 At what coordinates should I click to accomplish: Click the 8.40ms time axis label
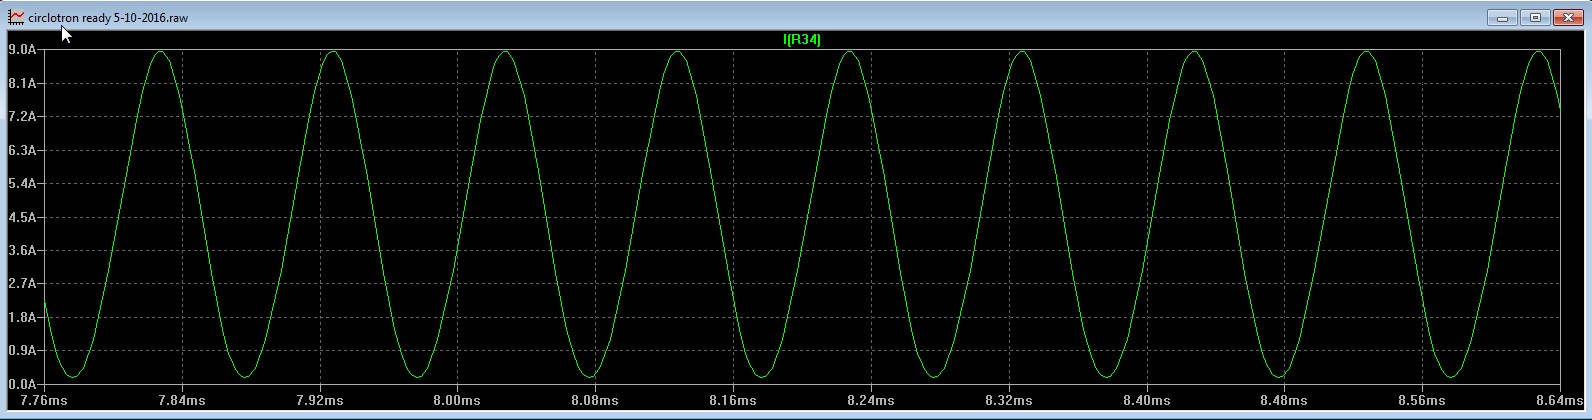click(1146, 400)
